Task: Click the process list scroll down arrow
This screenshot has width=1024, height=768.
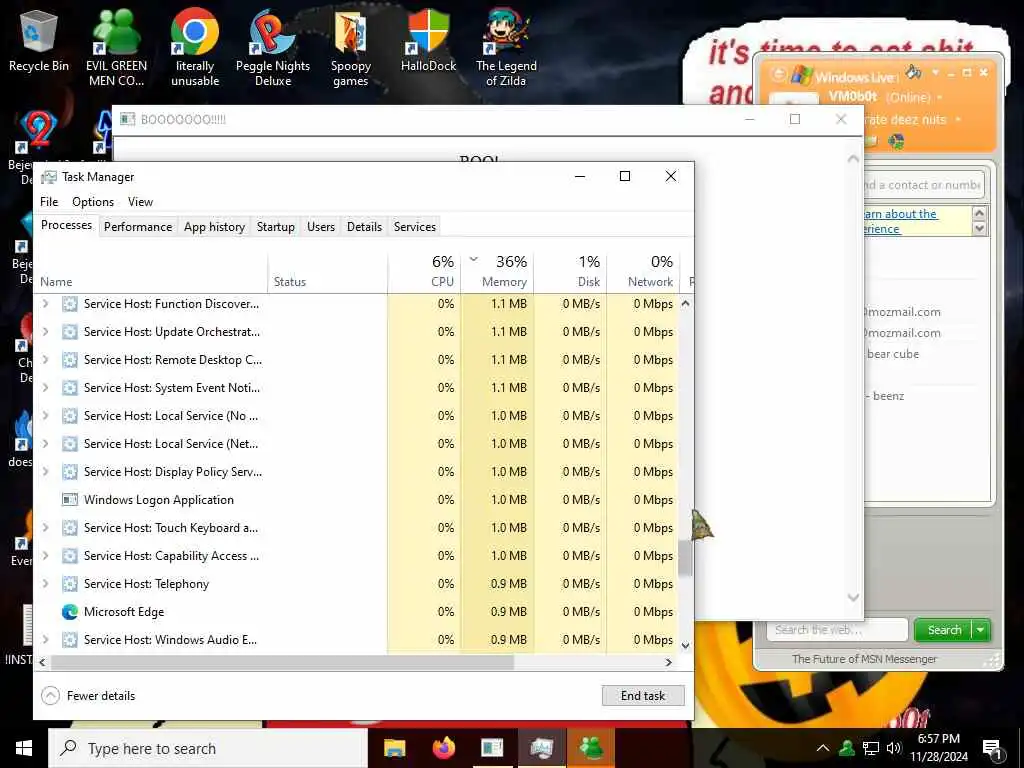Action: [685, 645]
